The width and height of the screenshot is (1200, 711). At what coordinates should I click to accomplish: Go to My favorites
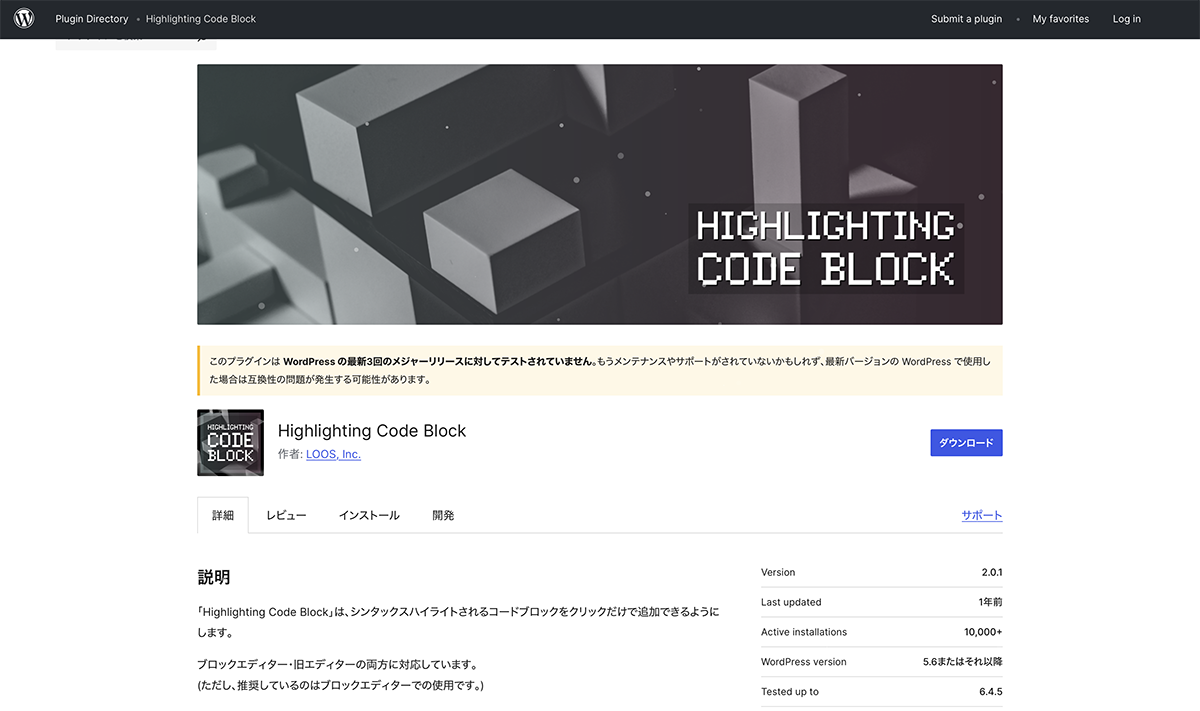click(1060, 19)
